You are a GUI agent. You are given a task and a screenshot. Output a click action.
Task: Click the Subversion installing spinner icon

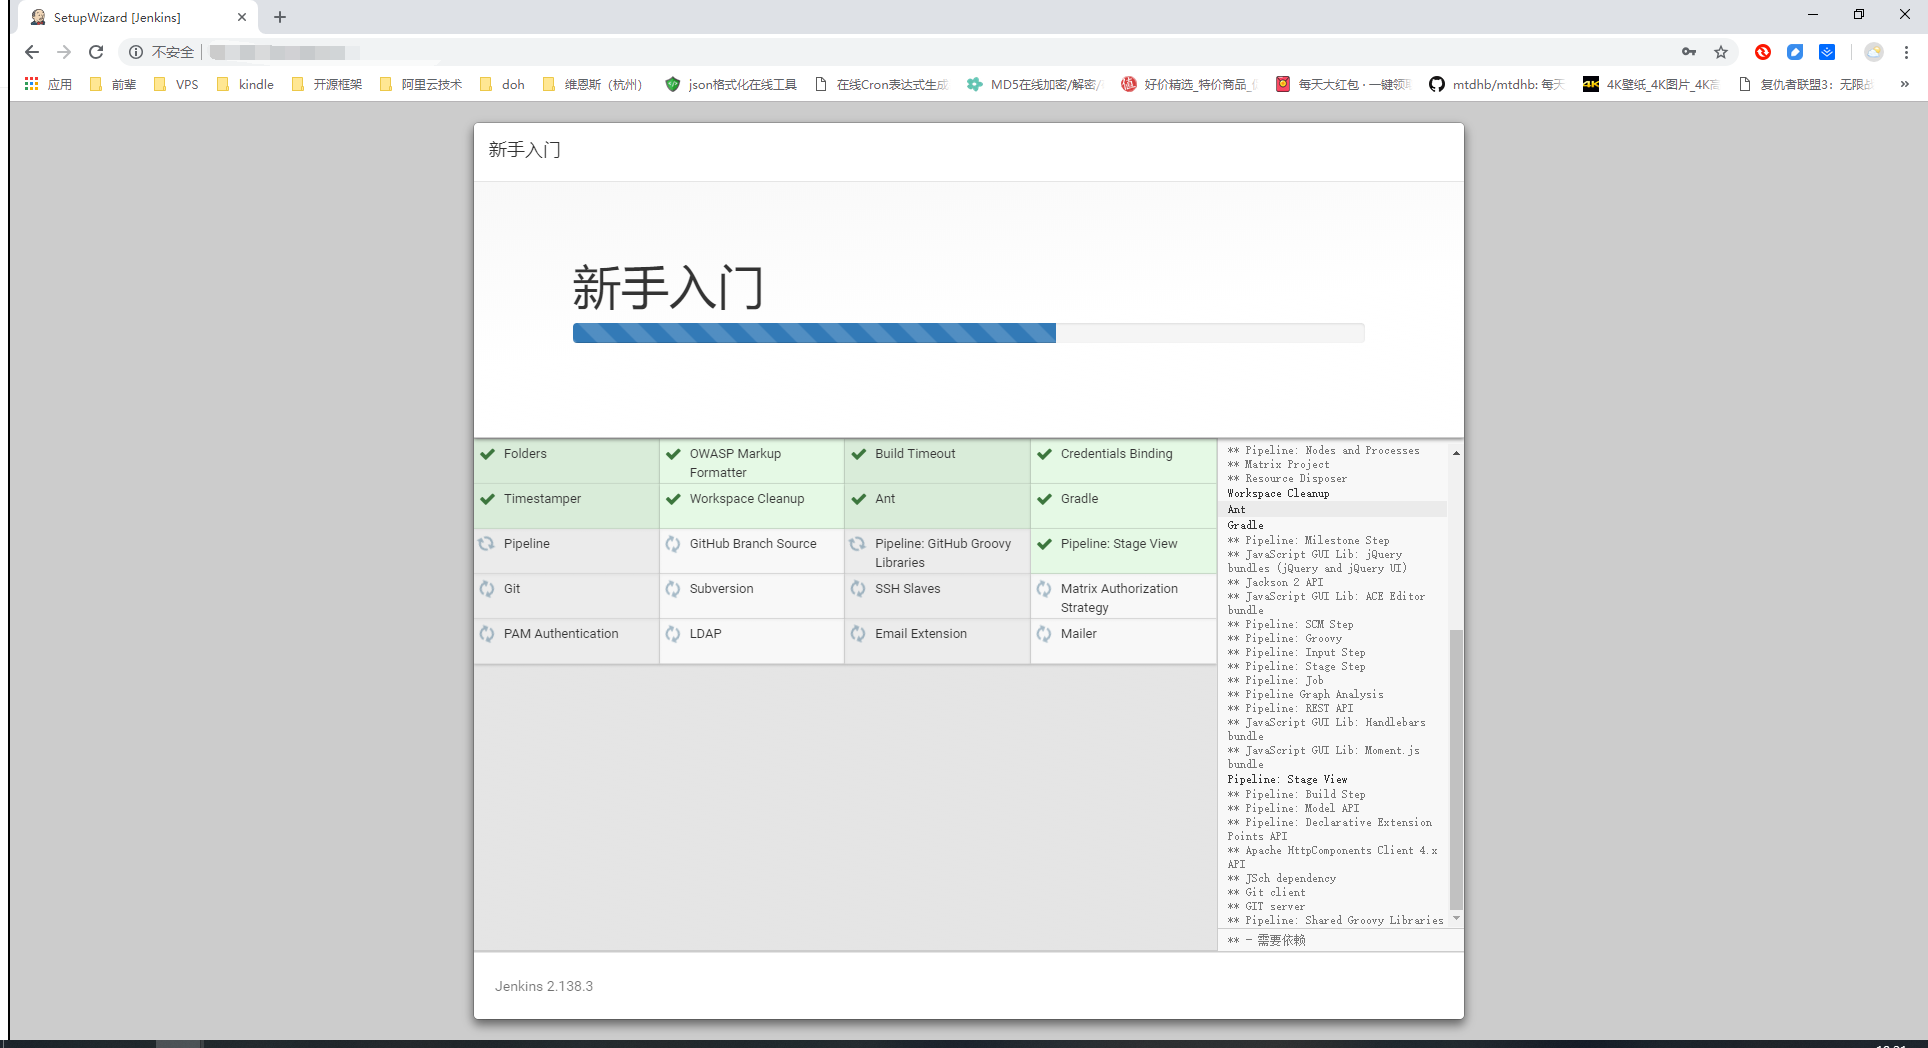(672, 589)
